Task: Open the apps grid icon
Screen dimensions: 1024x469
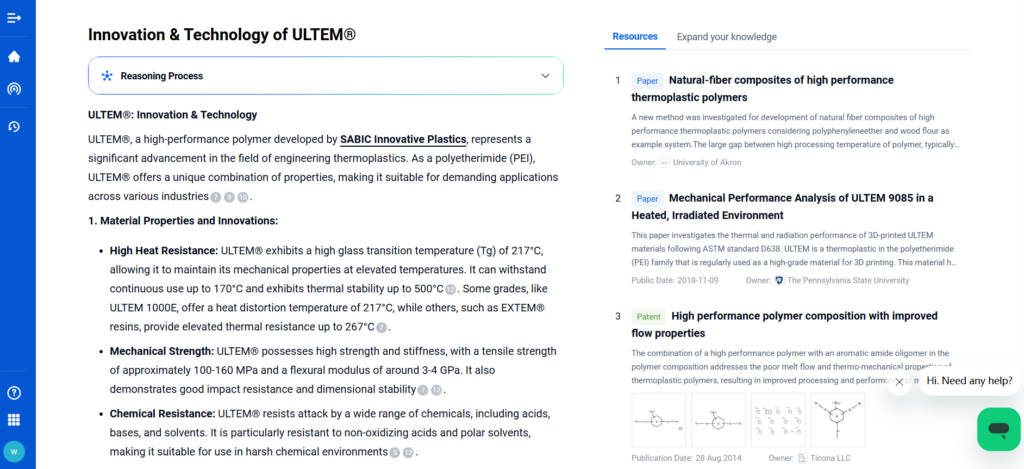Action: (14, 420)
